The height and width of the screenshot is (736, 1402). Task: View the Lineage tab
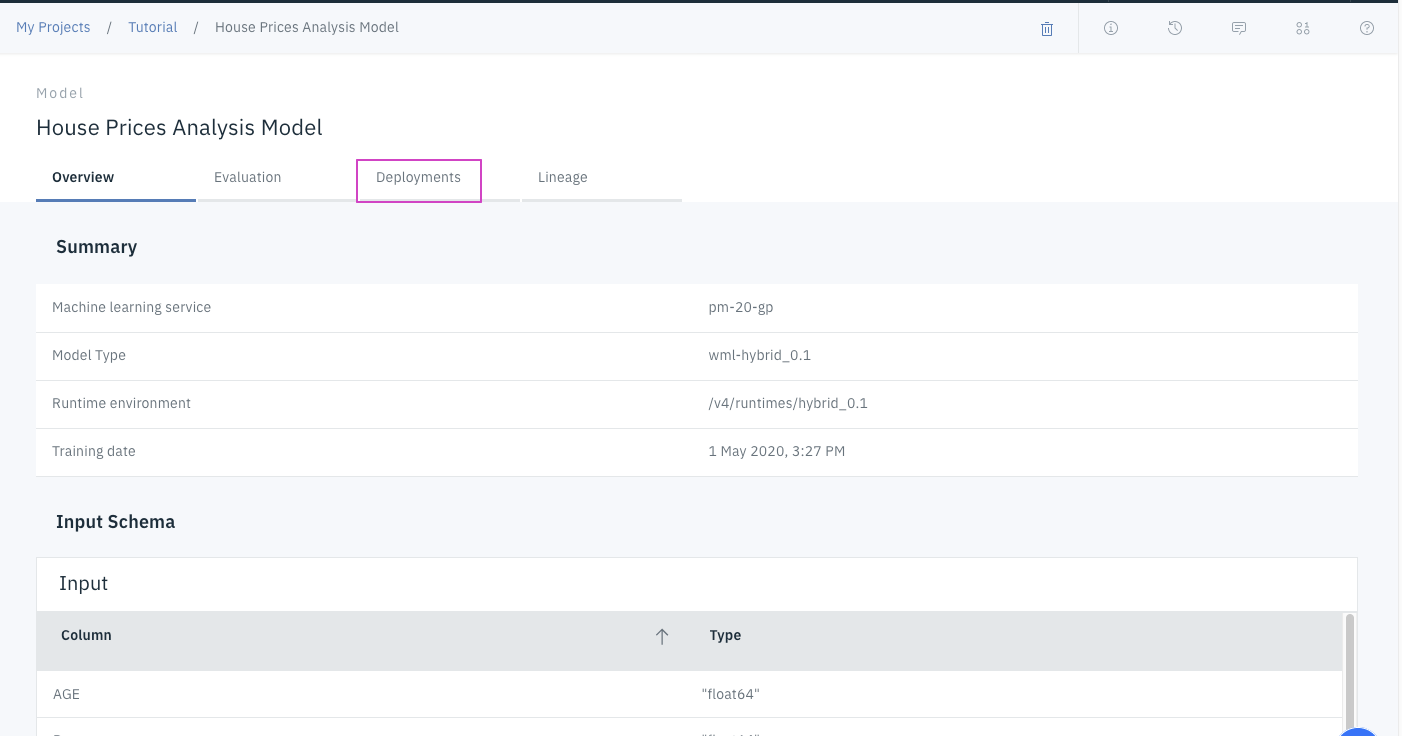coord(602,178)
